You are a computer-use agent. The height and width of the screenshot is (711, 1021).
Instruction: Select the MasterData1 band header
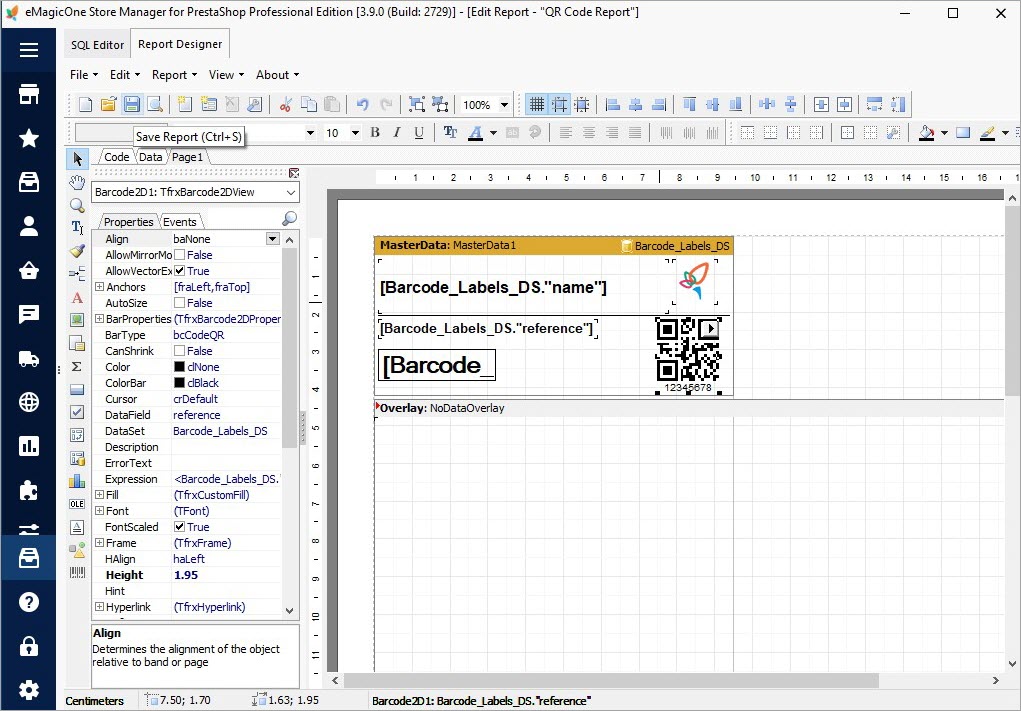pos(553,245)
